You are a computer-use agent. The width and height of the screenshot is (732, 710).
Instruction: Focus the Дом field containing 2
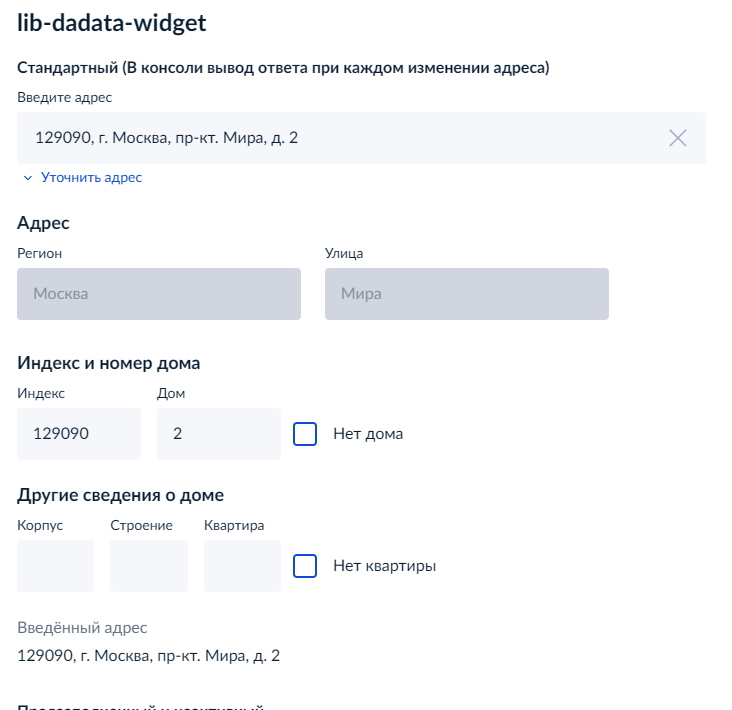219,434
